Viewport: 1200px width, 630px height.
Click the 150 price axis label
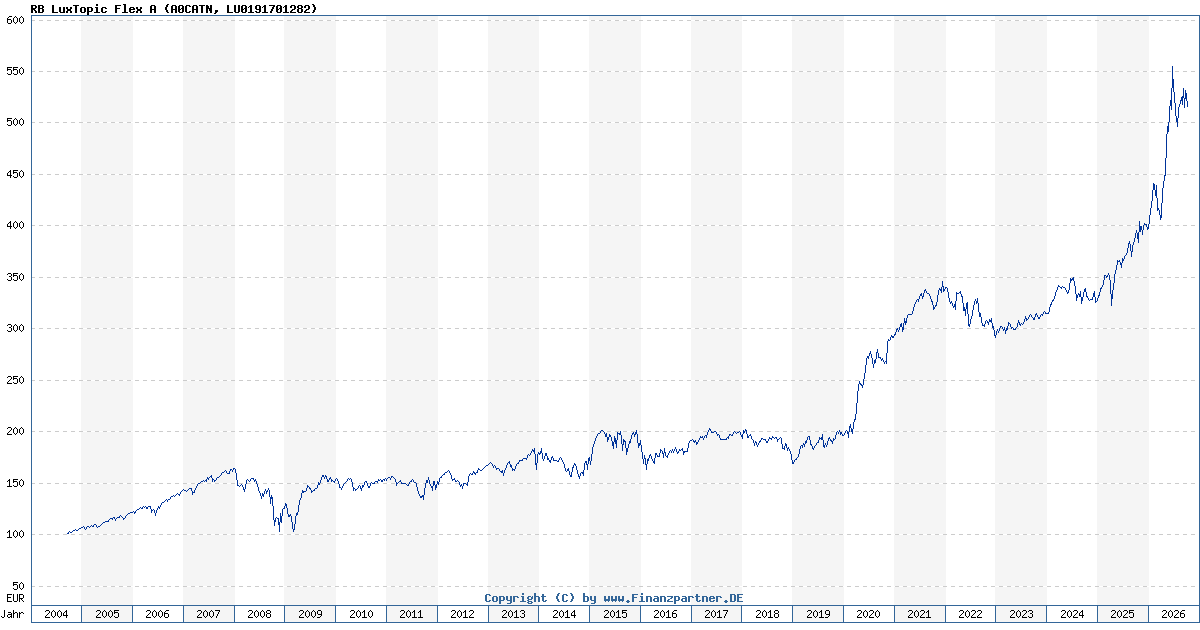[15, 483]
